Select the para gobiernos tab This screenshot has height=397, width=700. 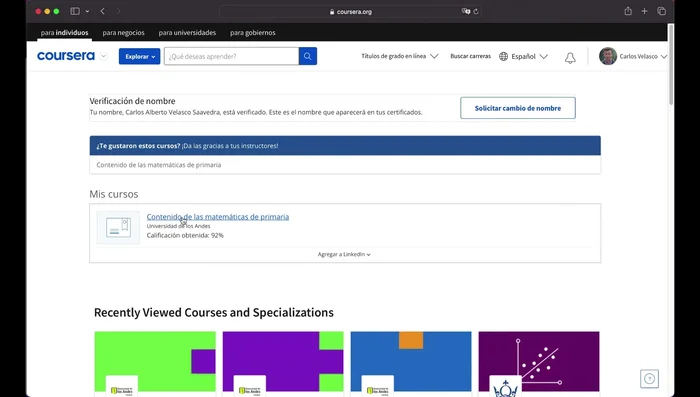tap(253, 33)
